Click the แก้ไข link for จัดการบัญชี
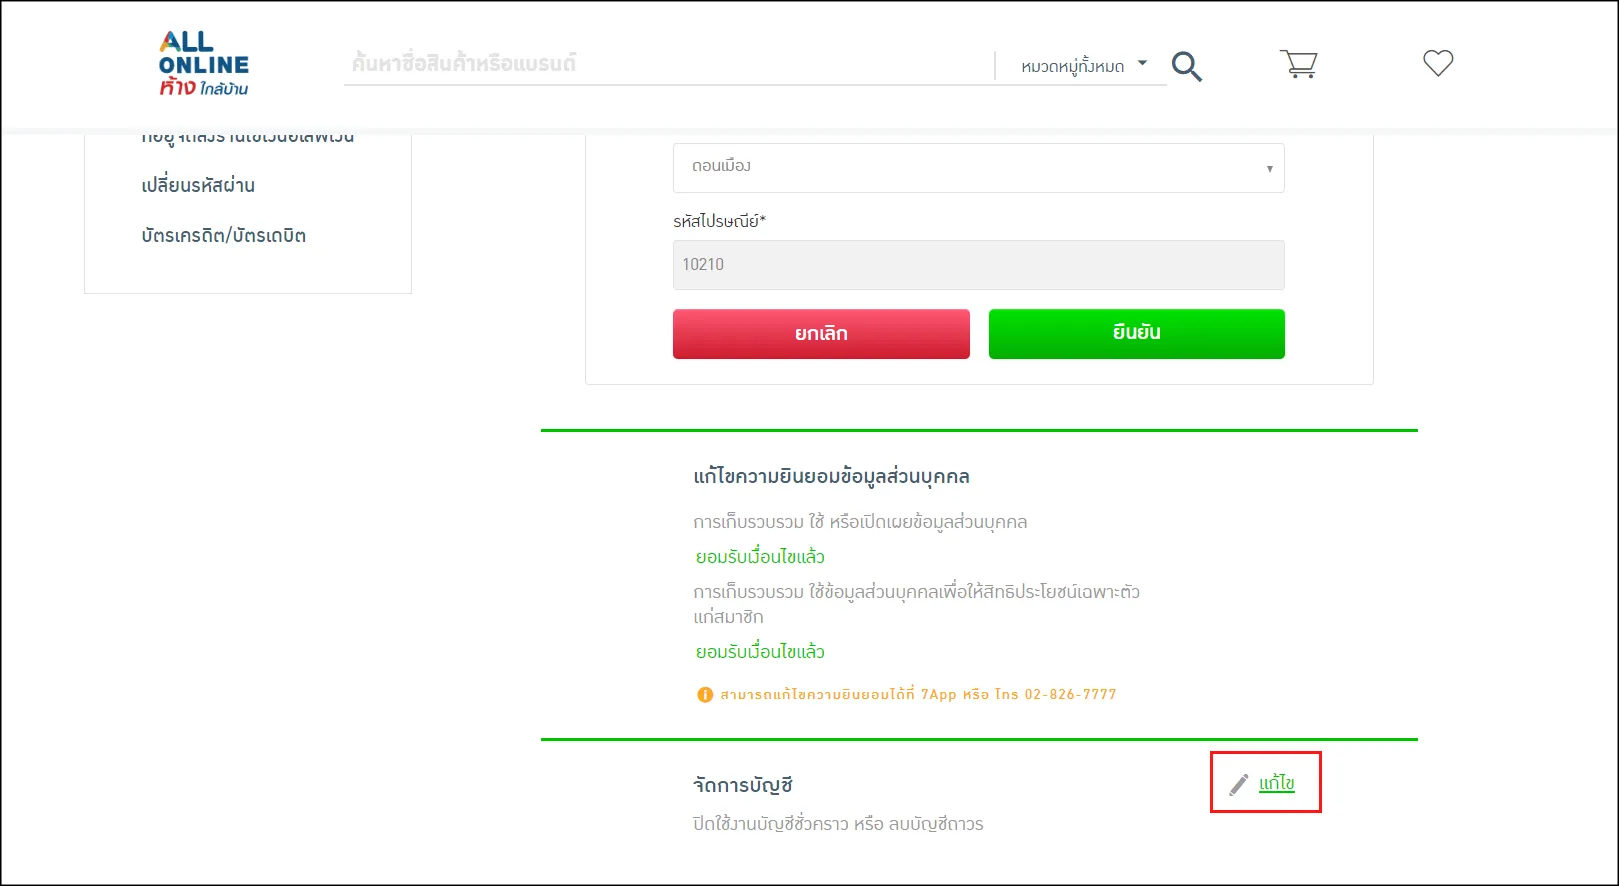 (x=1276, y=783)
